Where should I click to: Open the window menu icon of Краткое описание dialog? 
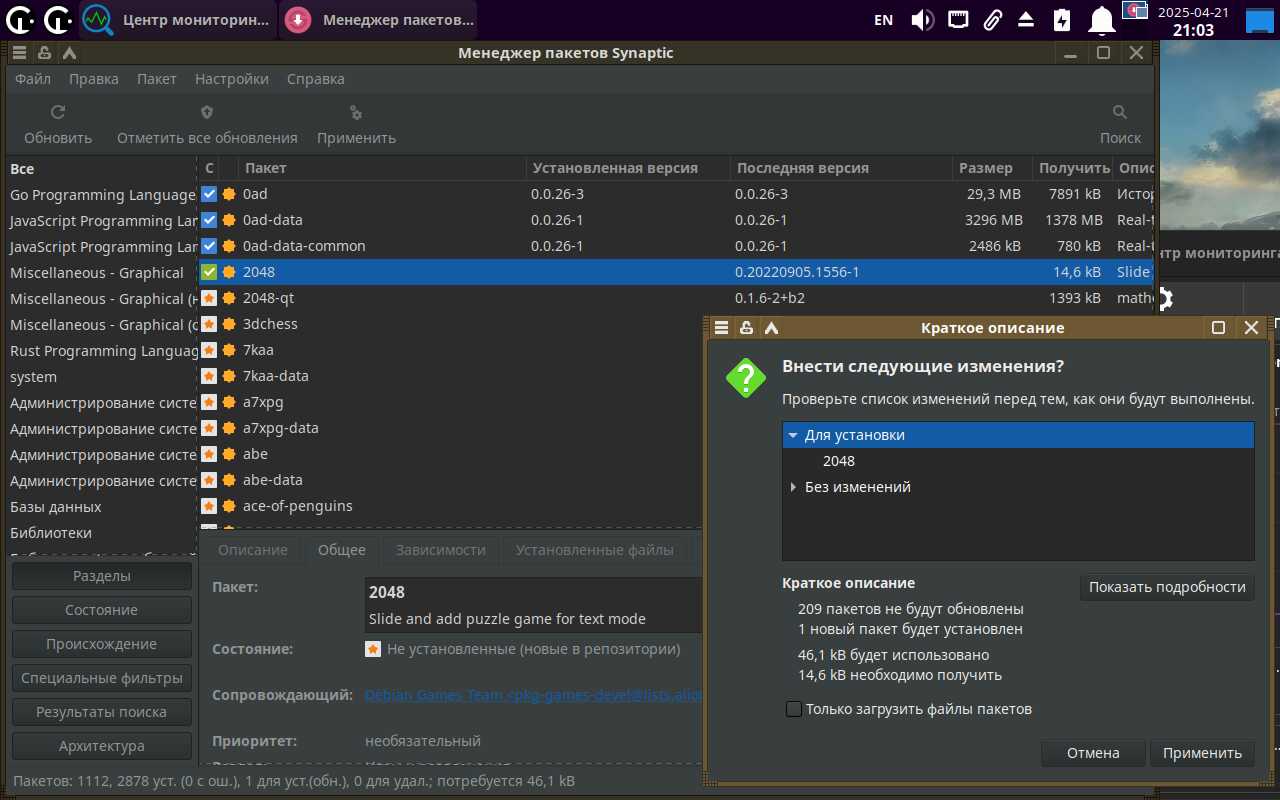point(722,327)
